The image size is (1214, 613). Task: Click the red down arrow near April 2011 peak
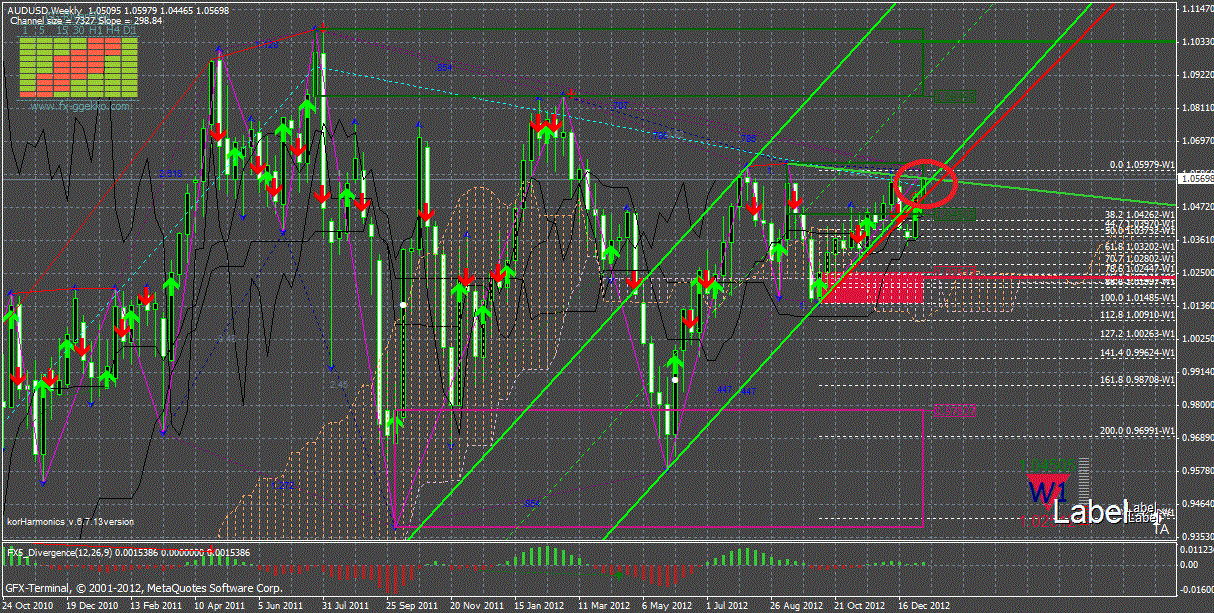(216, 132)
